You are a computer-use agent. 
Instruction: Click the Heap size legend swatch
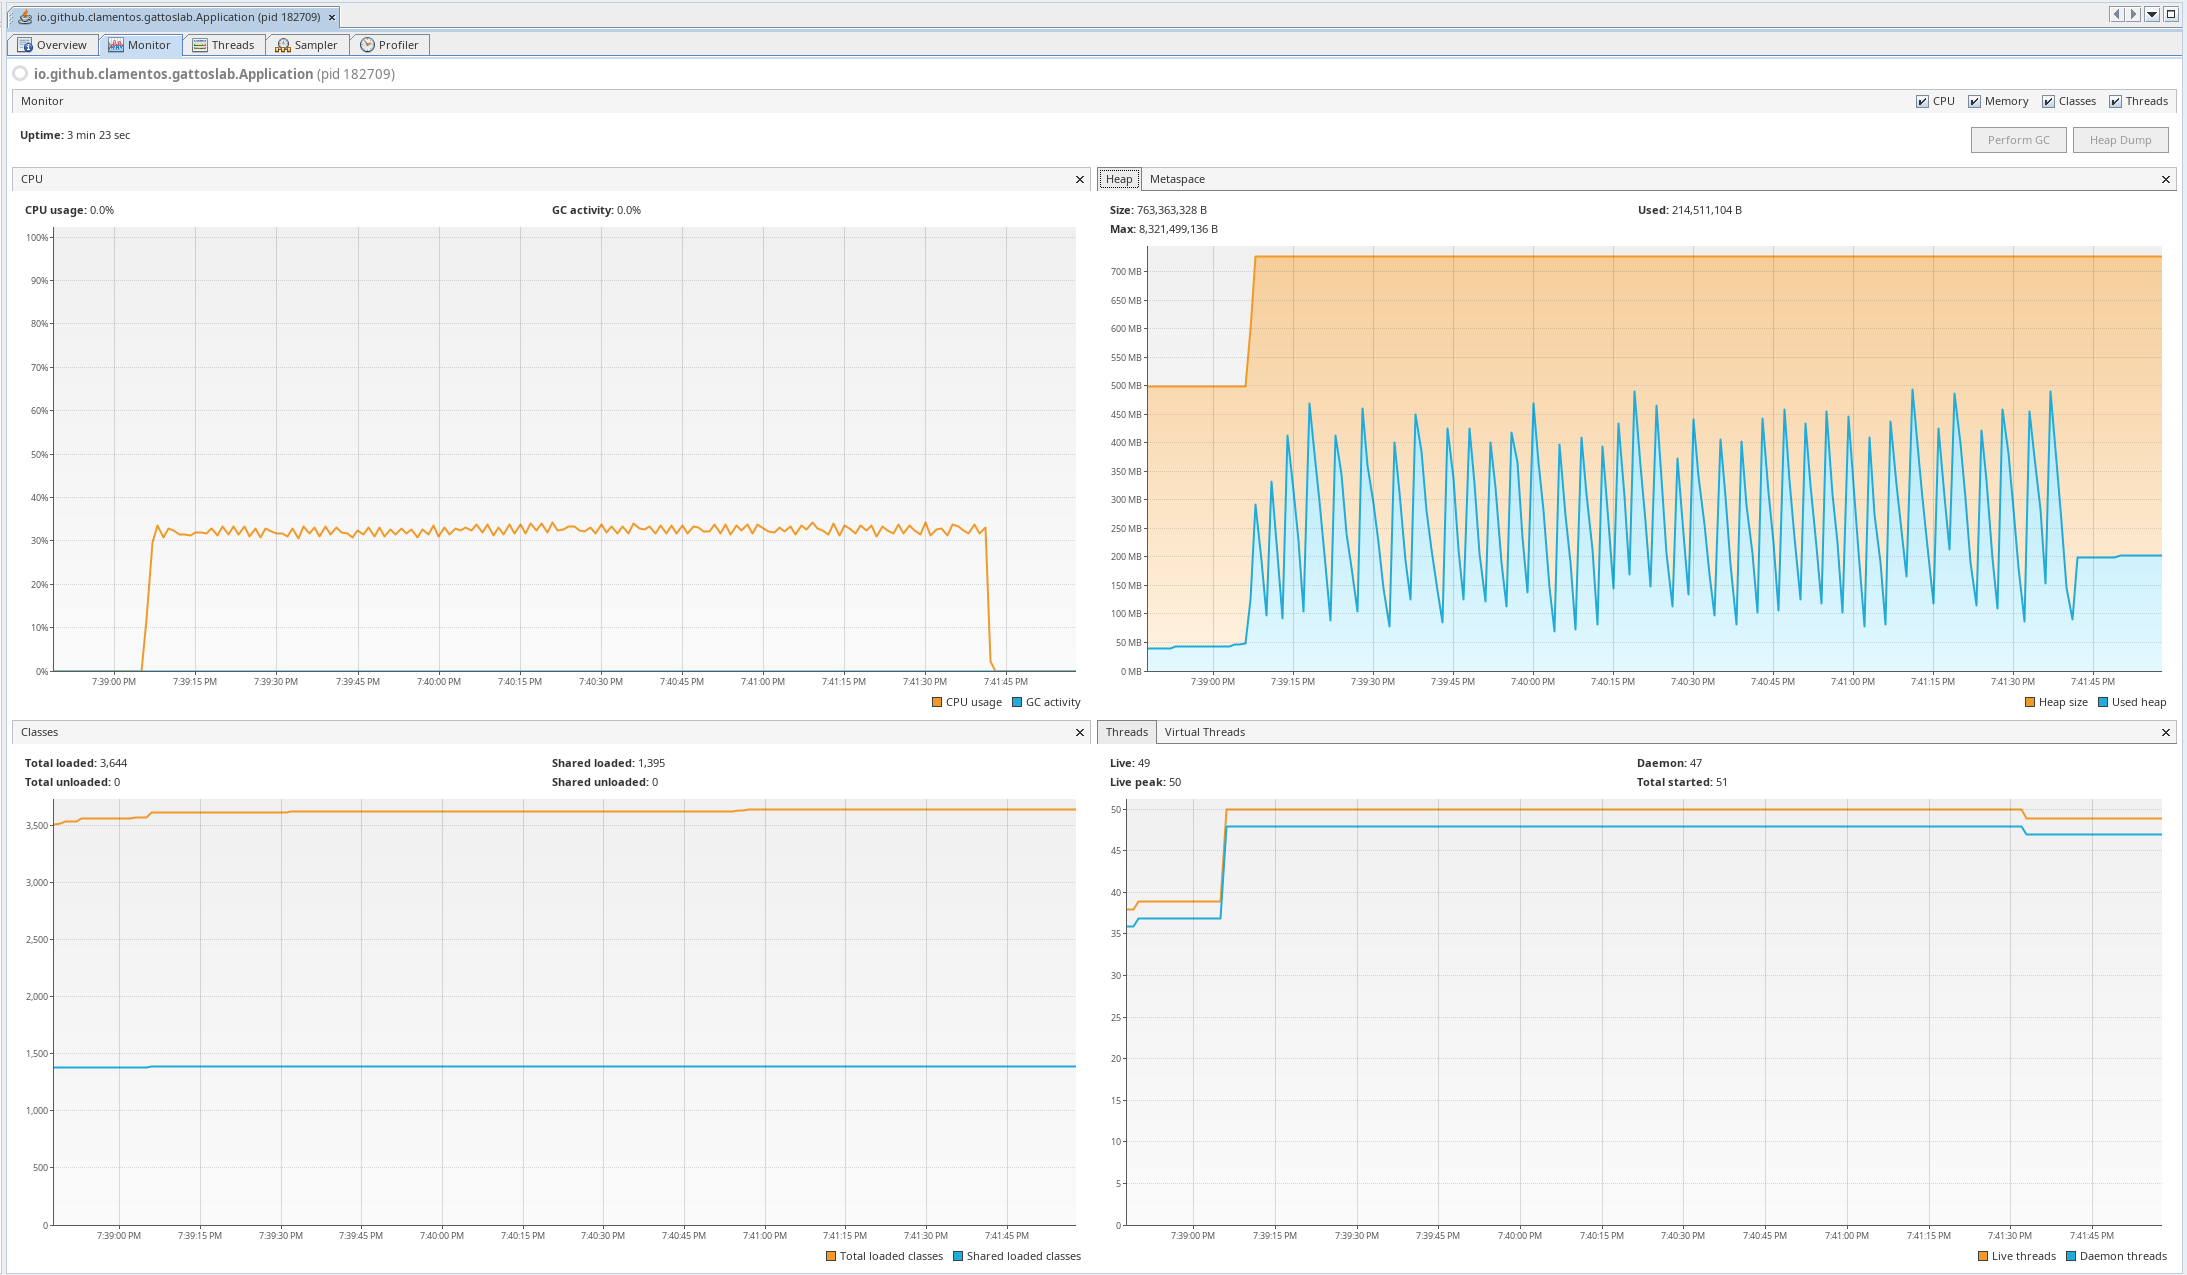tap(2030, 702)
